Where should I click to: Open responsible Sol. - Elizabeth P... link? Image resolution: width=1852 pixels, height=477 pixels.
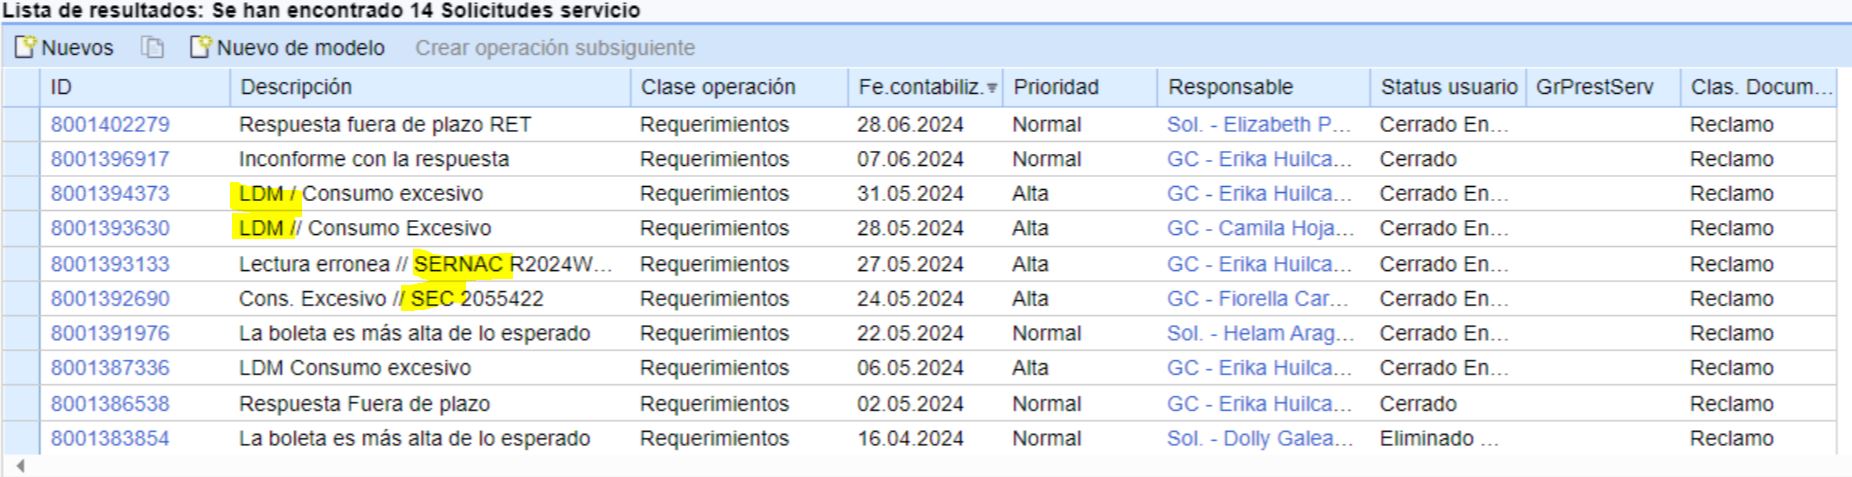(1258, 125)
